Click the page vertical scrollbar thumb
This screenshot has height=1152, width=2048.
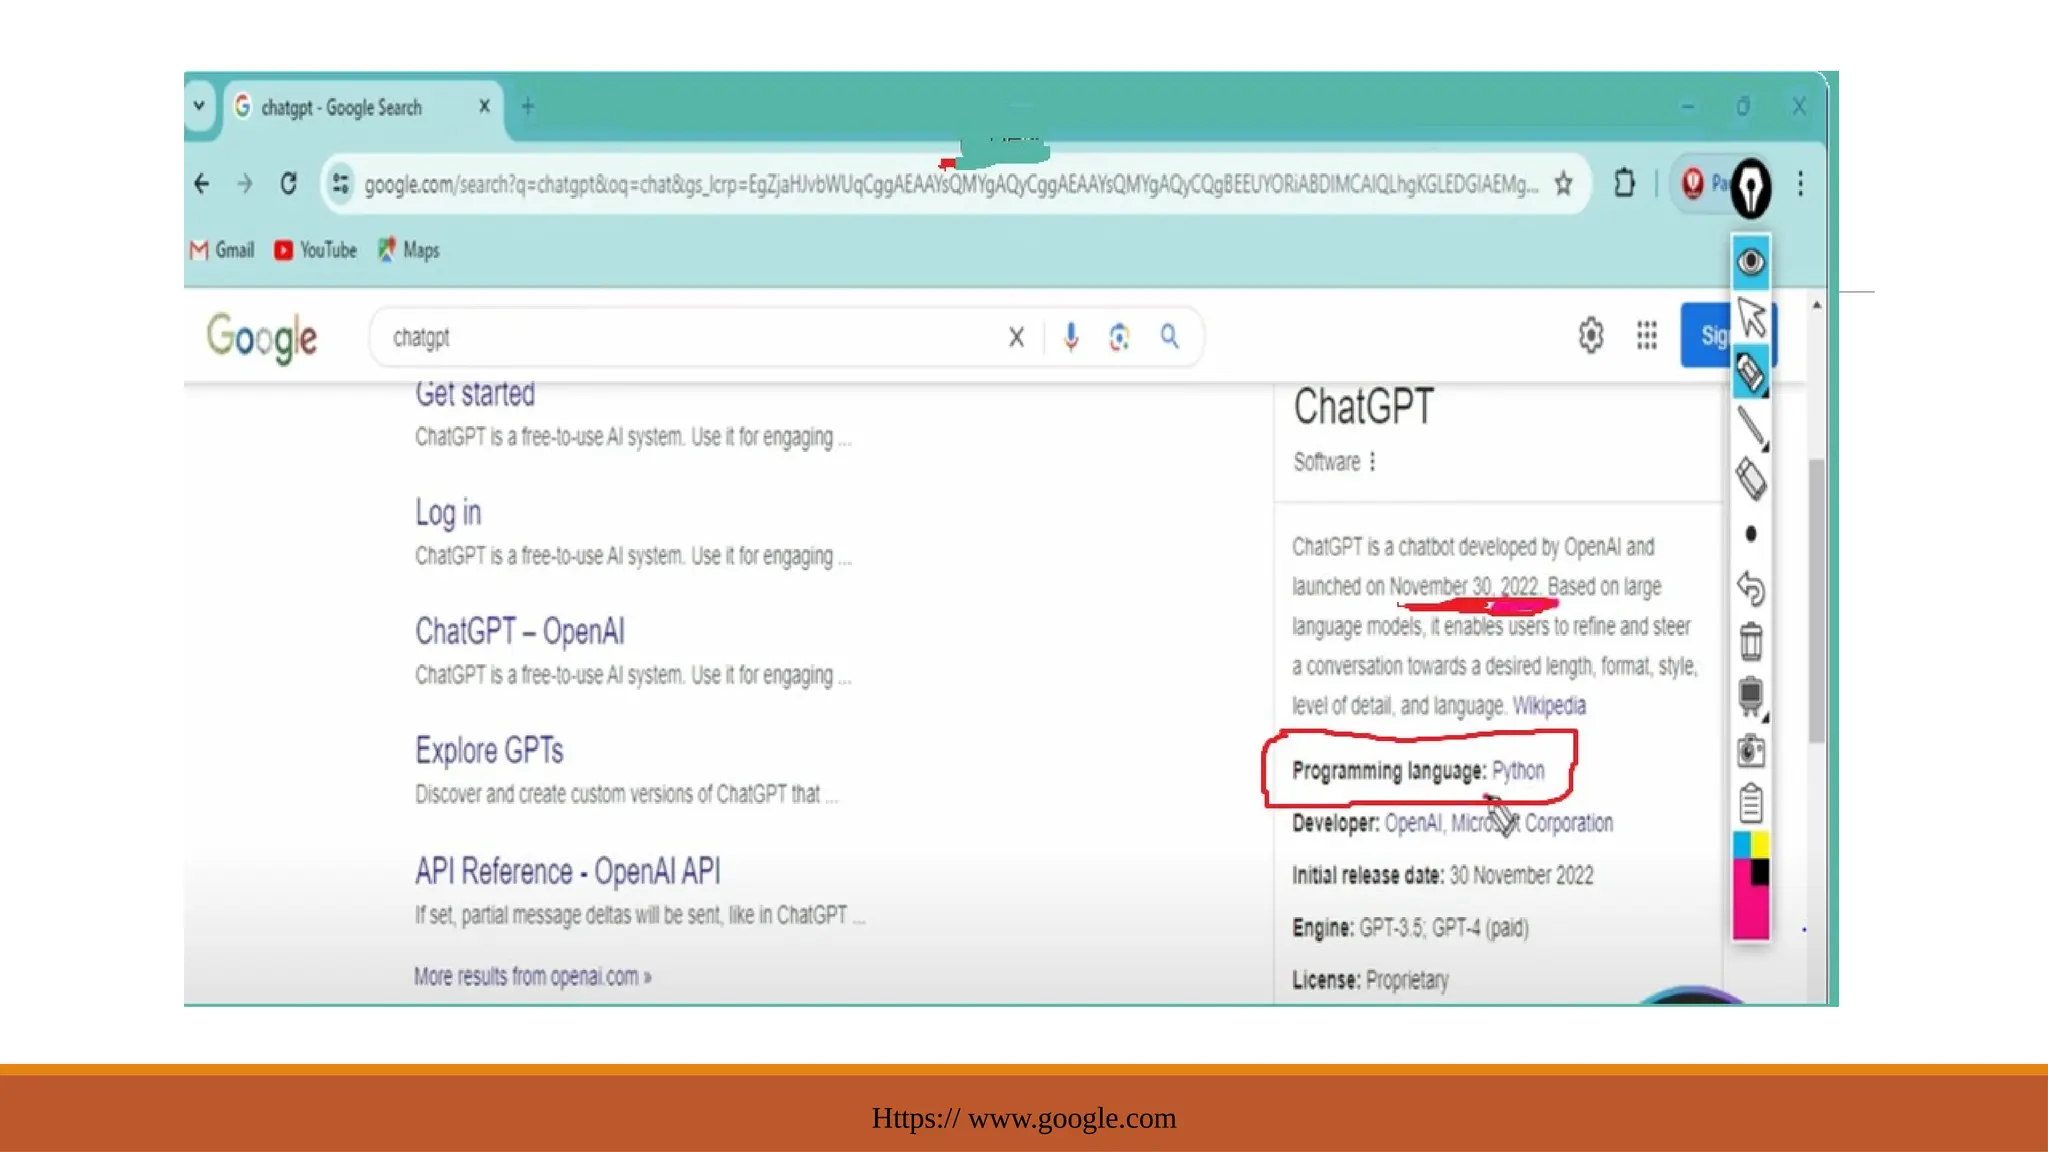tap(1816, 600)
